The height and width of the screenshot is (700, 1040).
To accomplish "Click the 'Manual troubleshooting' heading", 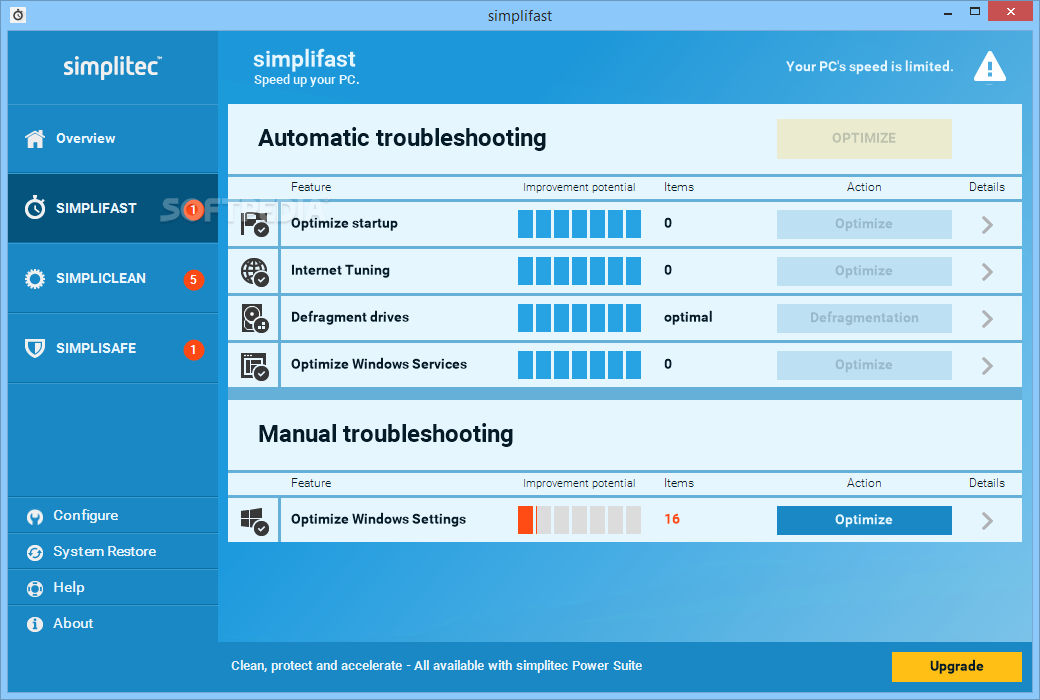I will point(385,434).
